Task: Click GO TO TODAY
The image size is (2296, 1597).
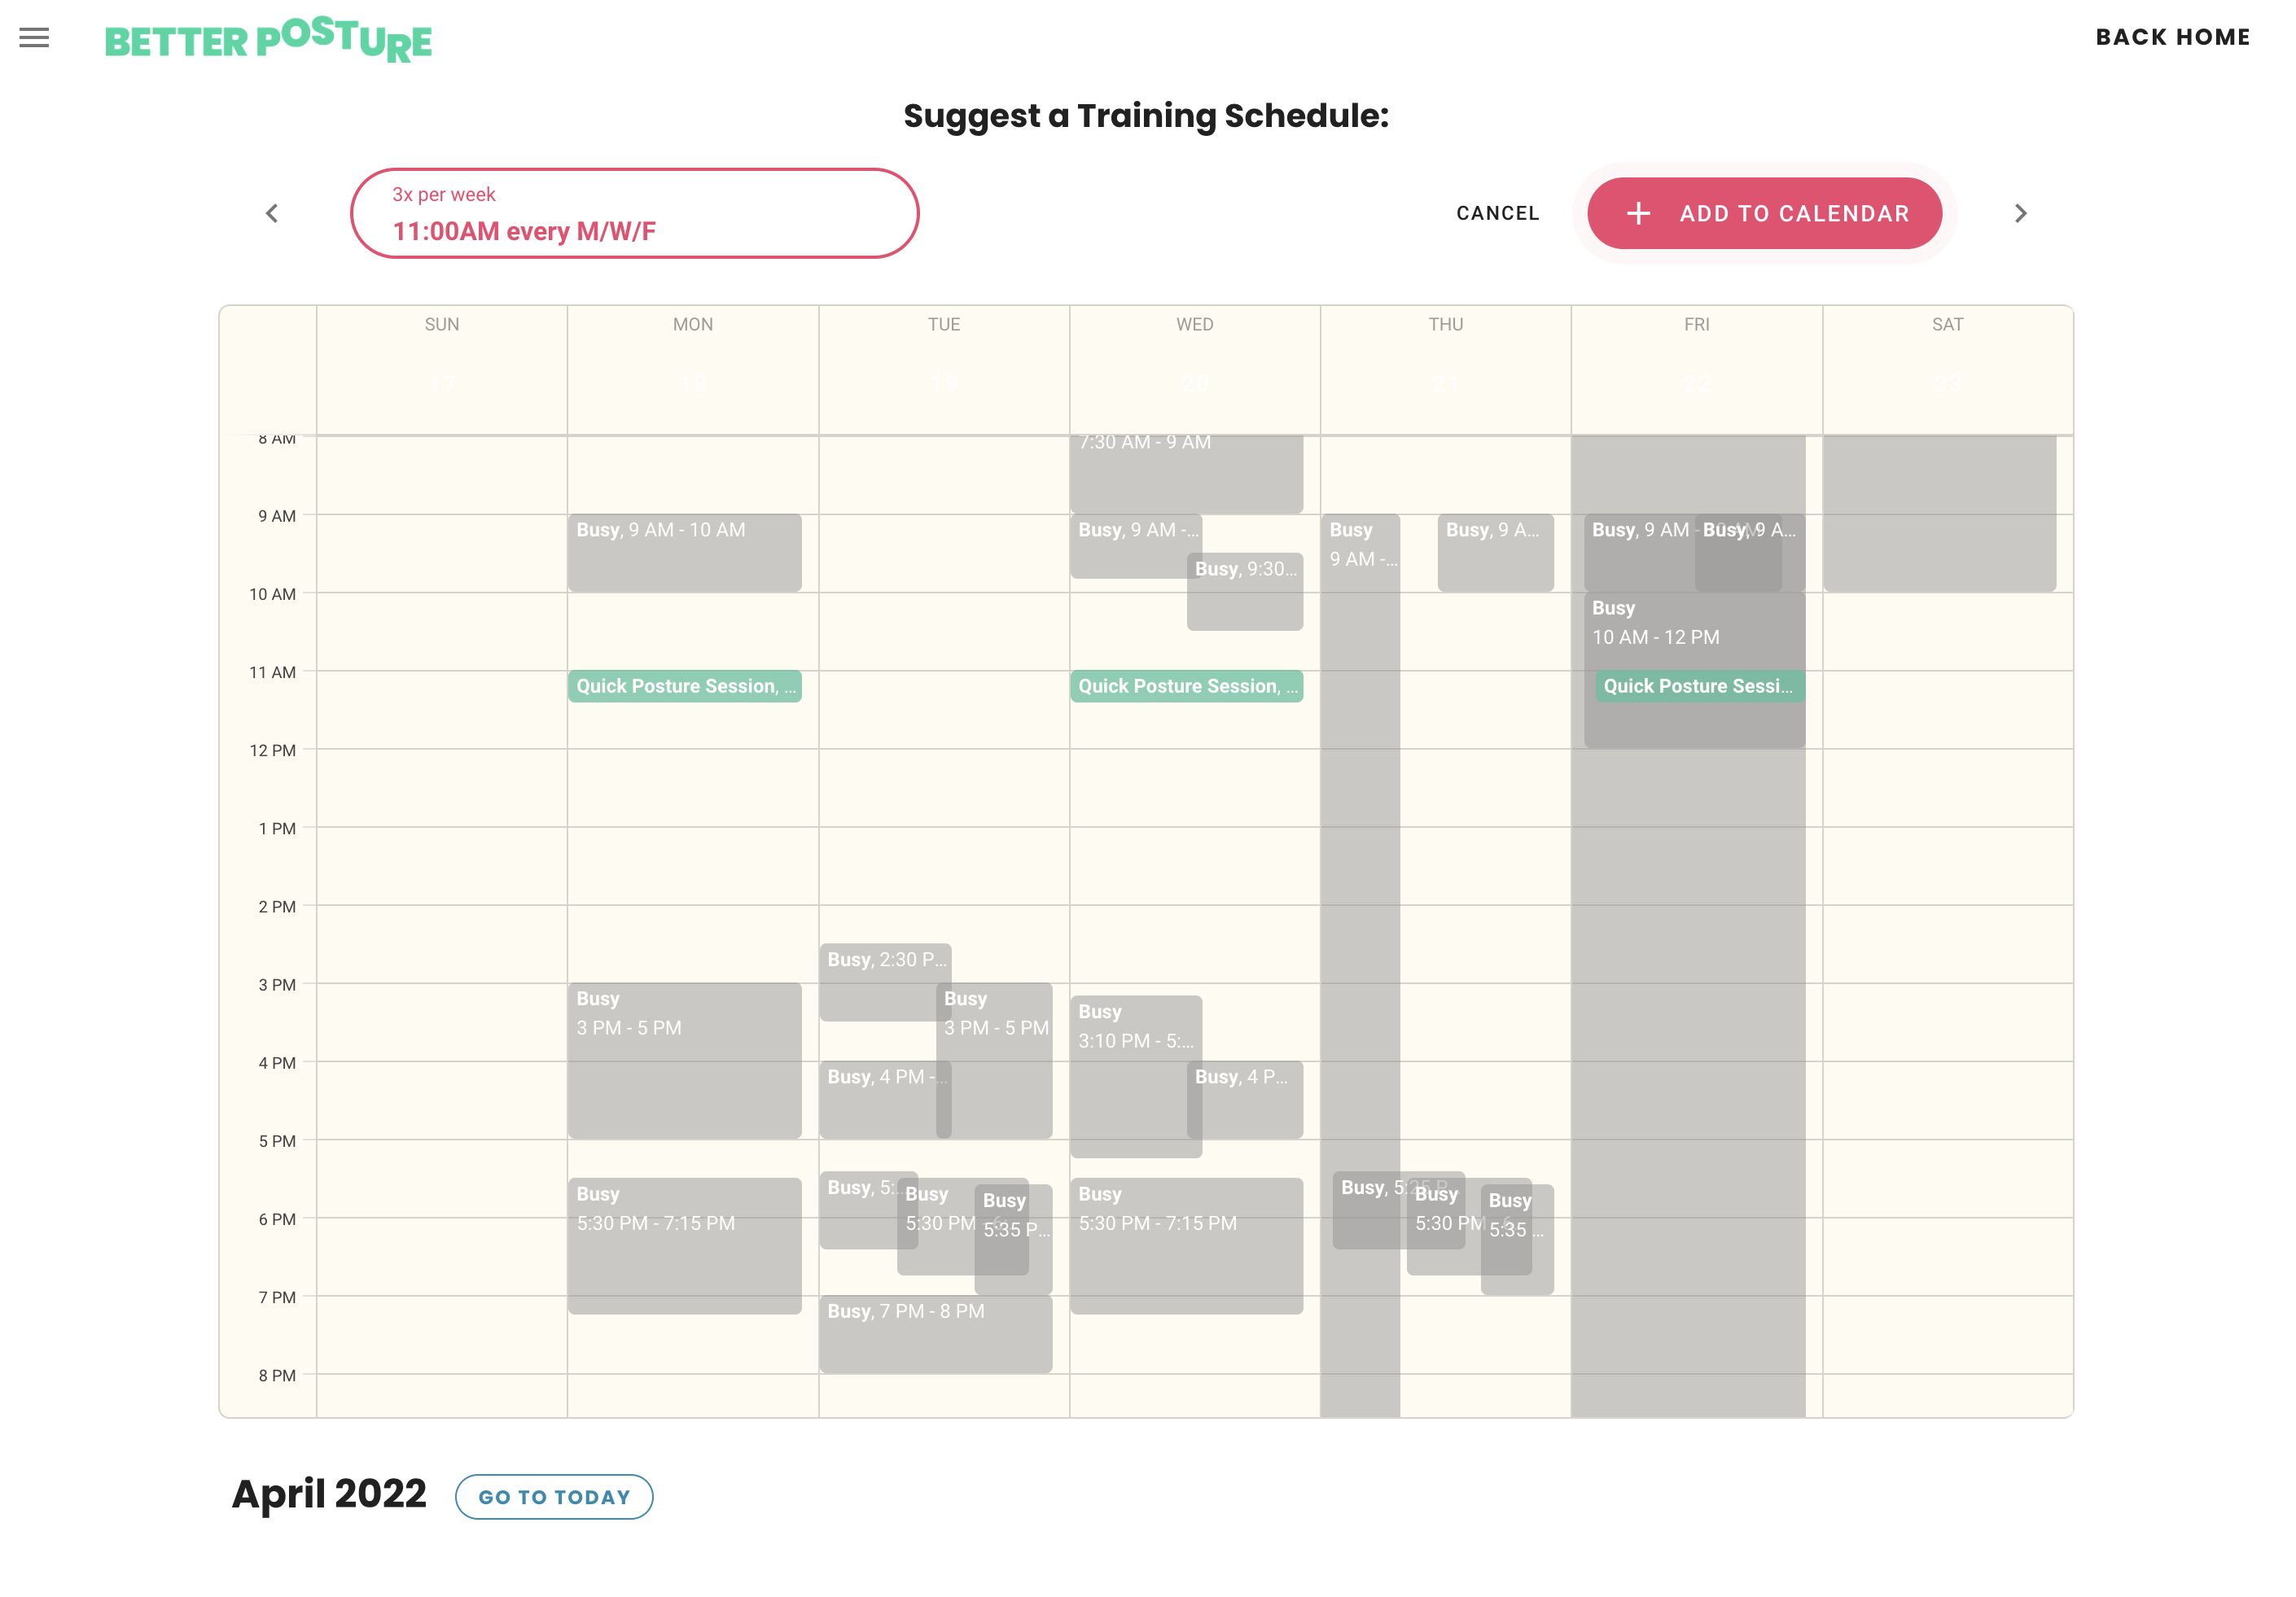Action: [x=554, y=1496]
